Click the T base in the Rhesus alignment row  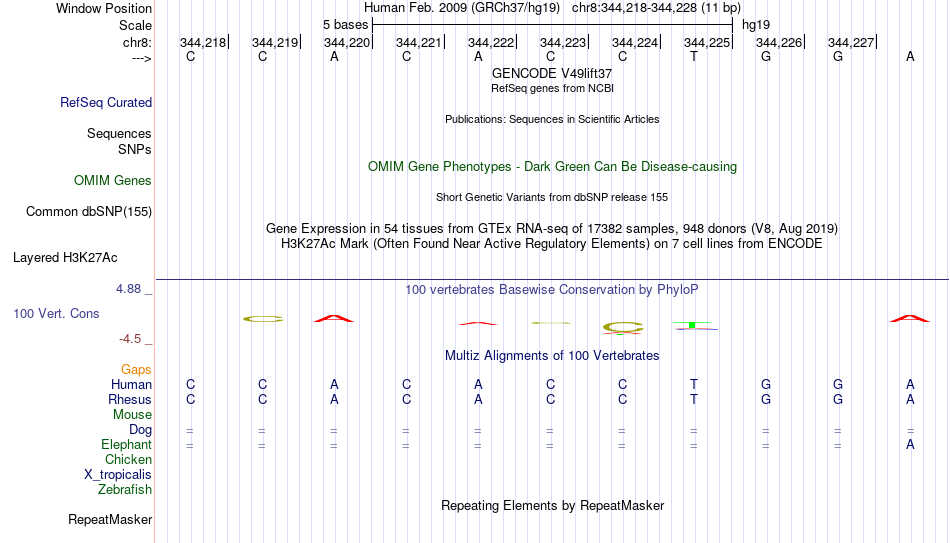(694, 399)
